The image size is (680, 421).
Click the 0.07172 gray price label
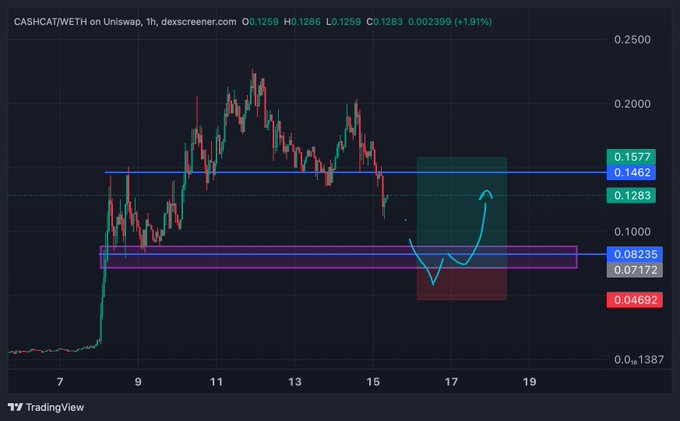click(x=634, y=270)
